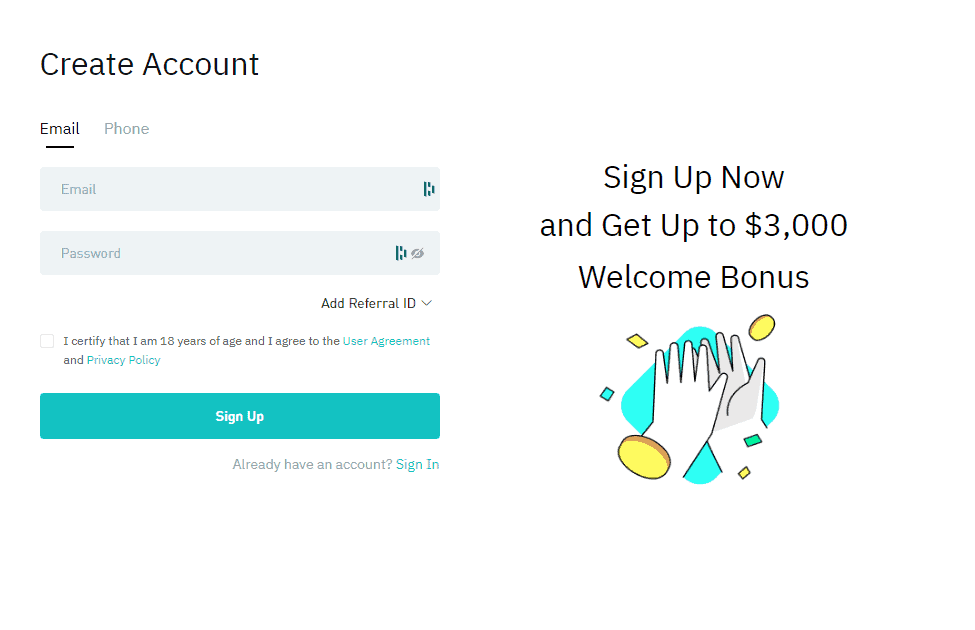This screenshot has height=630, width=975.
Task: Click the chevron next to Add Referral ID
Action: click(427, 303)
